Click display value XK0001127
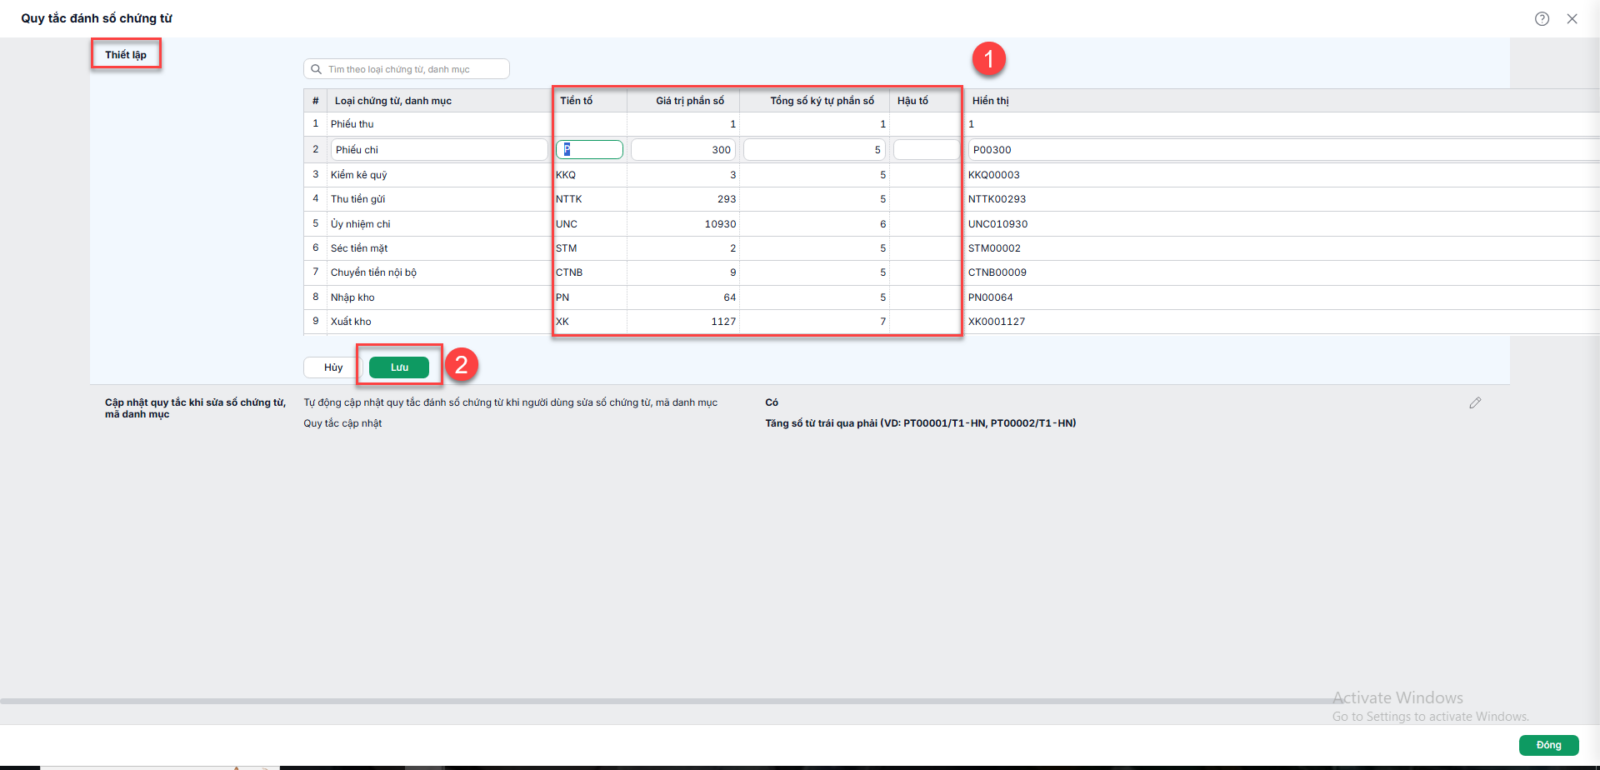This screenshot has height=770, width=1600. point(996,321)
